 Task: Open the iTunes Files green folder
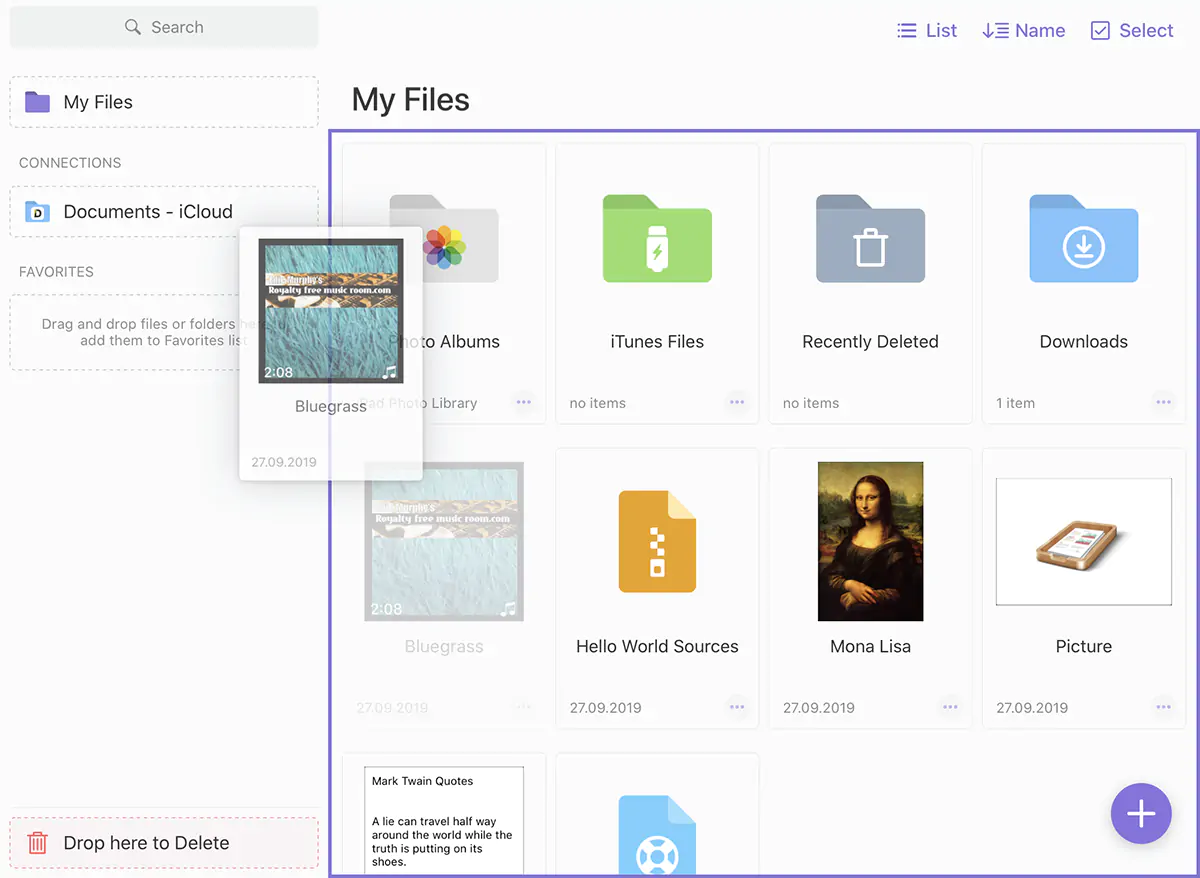657,239
